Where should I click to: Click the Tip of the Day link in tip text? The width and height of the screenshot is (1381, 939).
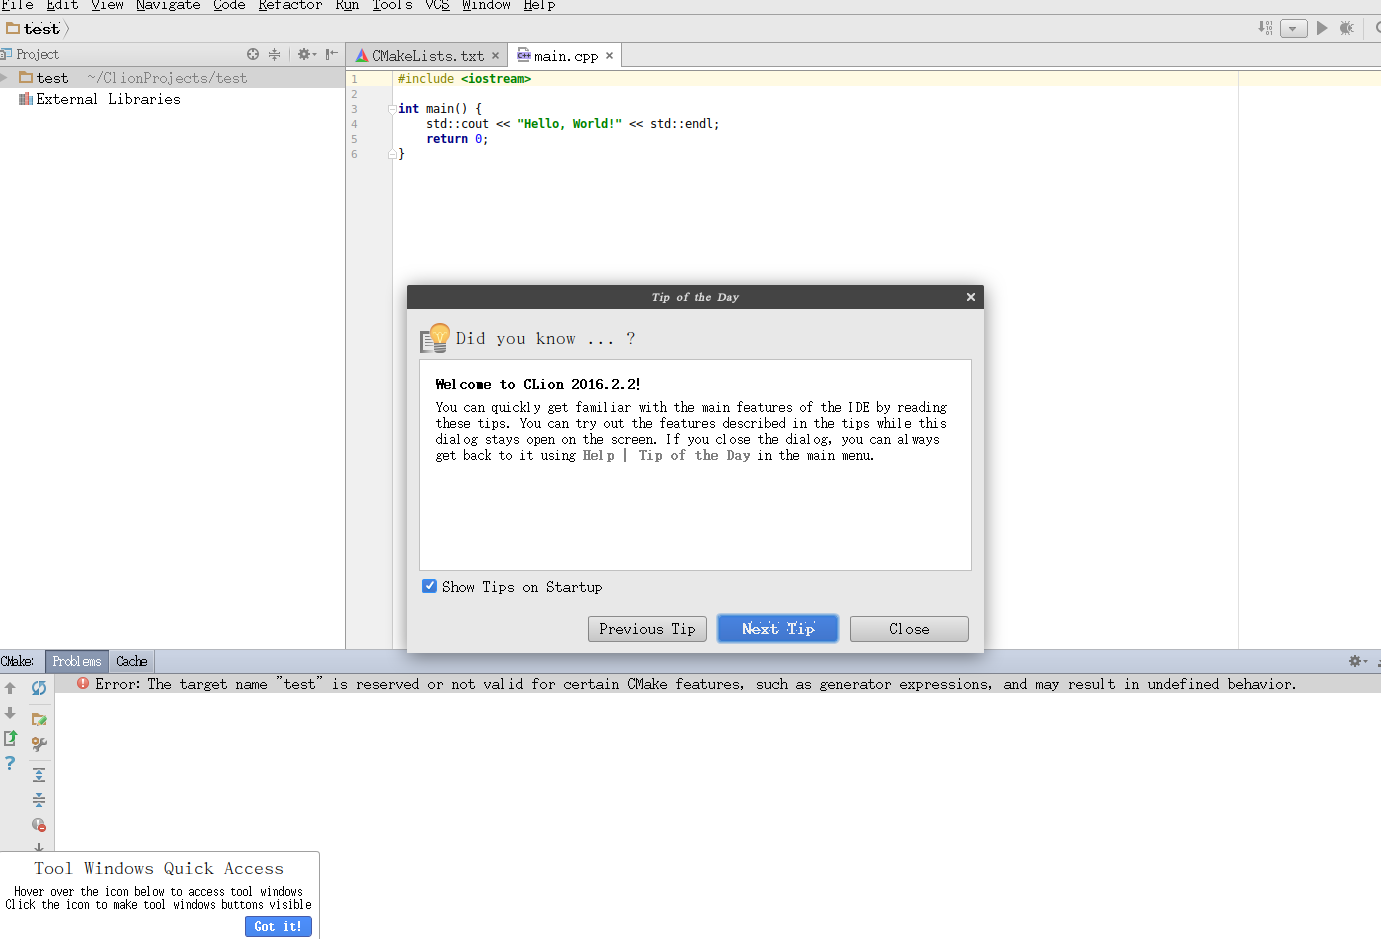pyautogui.click(x=694, y=455)
